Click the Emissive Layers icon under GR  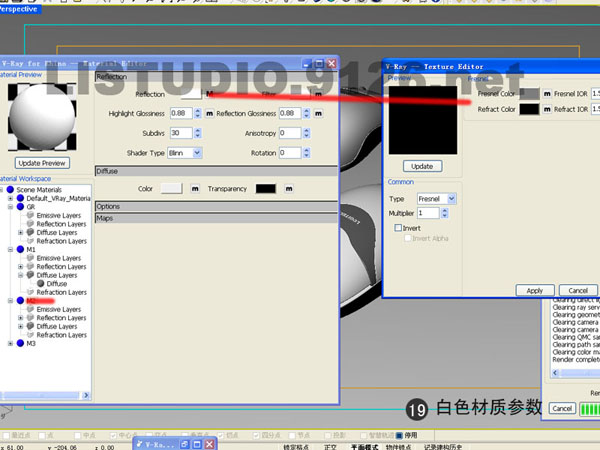point(30,215)
